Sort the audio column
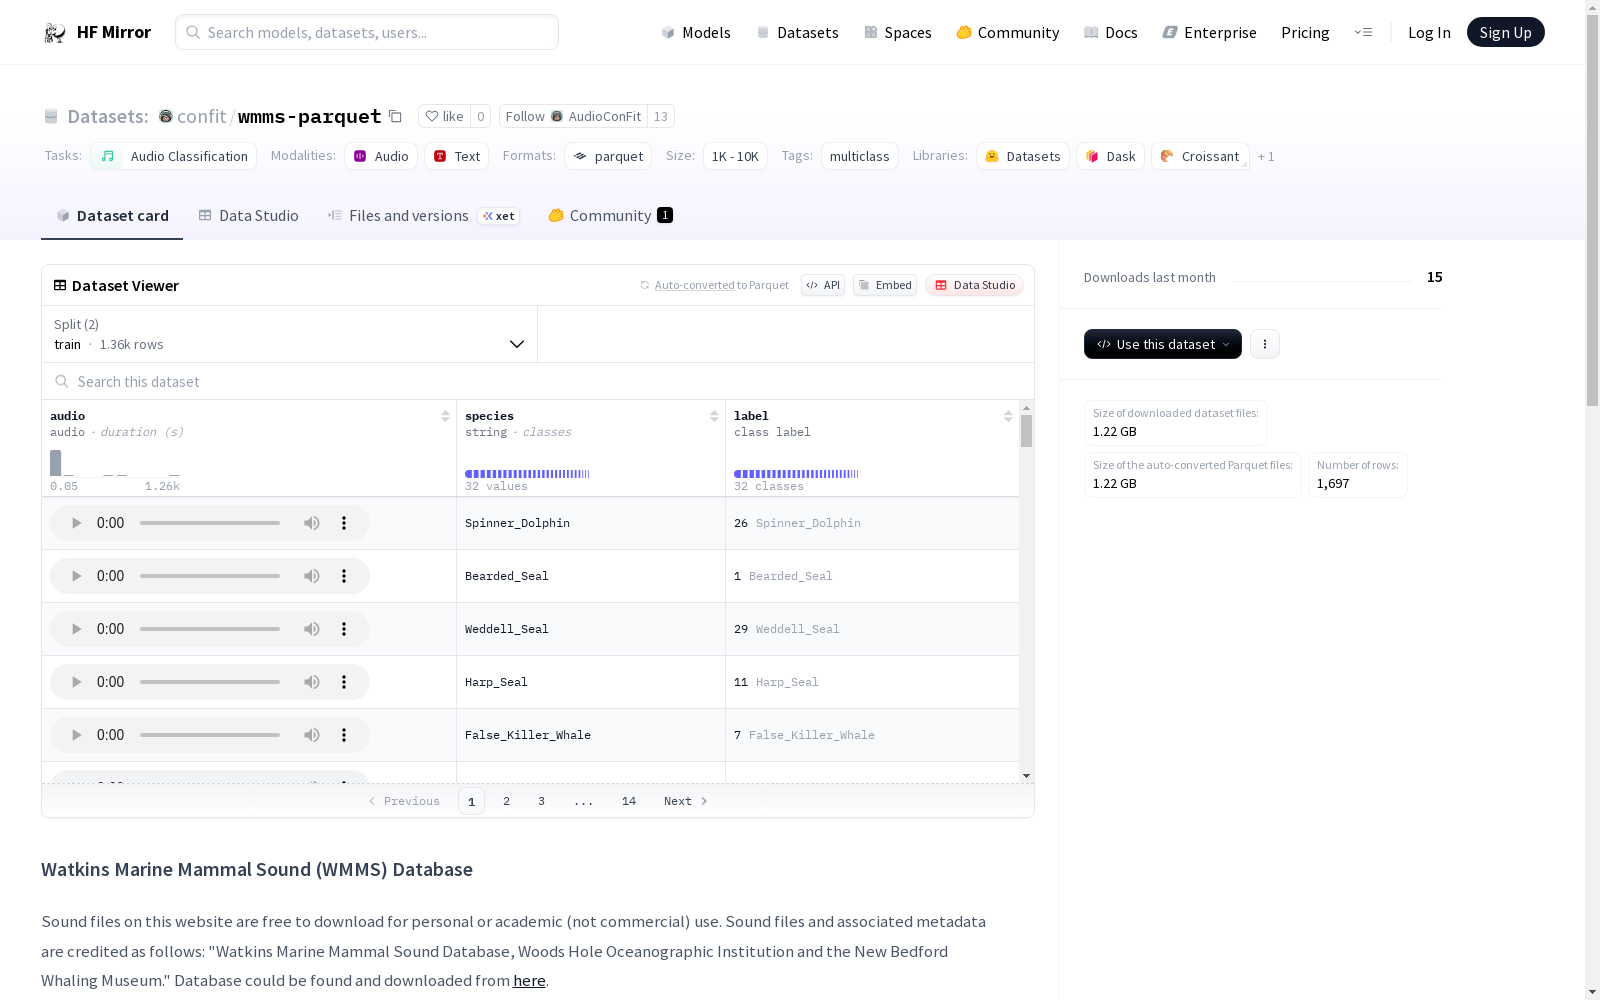 [445, 416]
